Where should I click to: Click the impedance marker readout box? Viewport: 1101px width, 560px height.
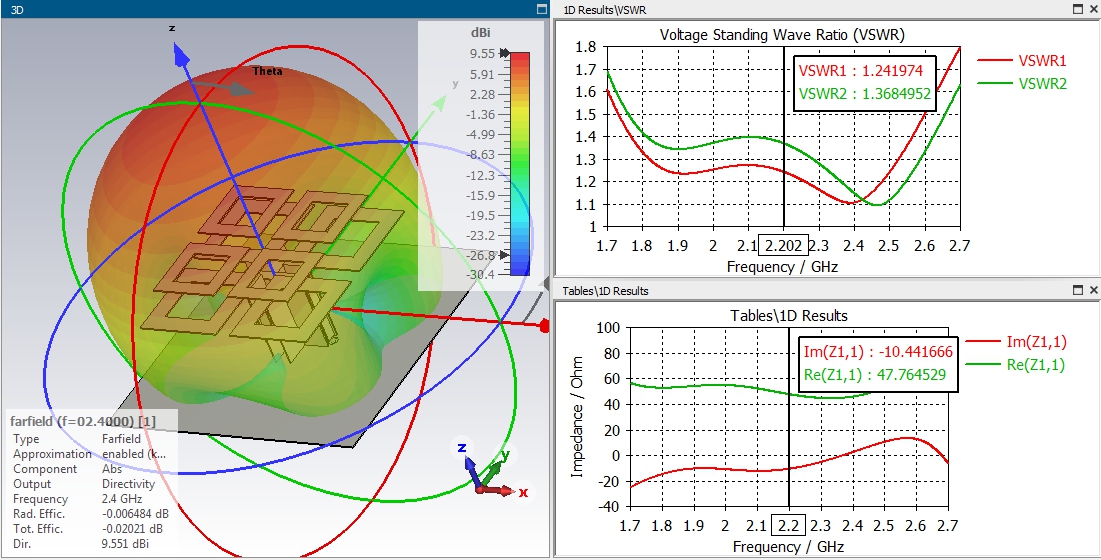tap(878, 363)
